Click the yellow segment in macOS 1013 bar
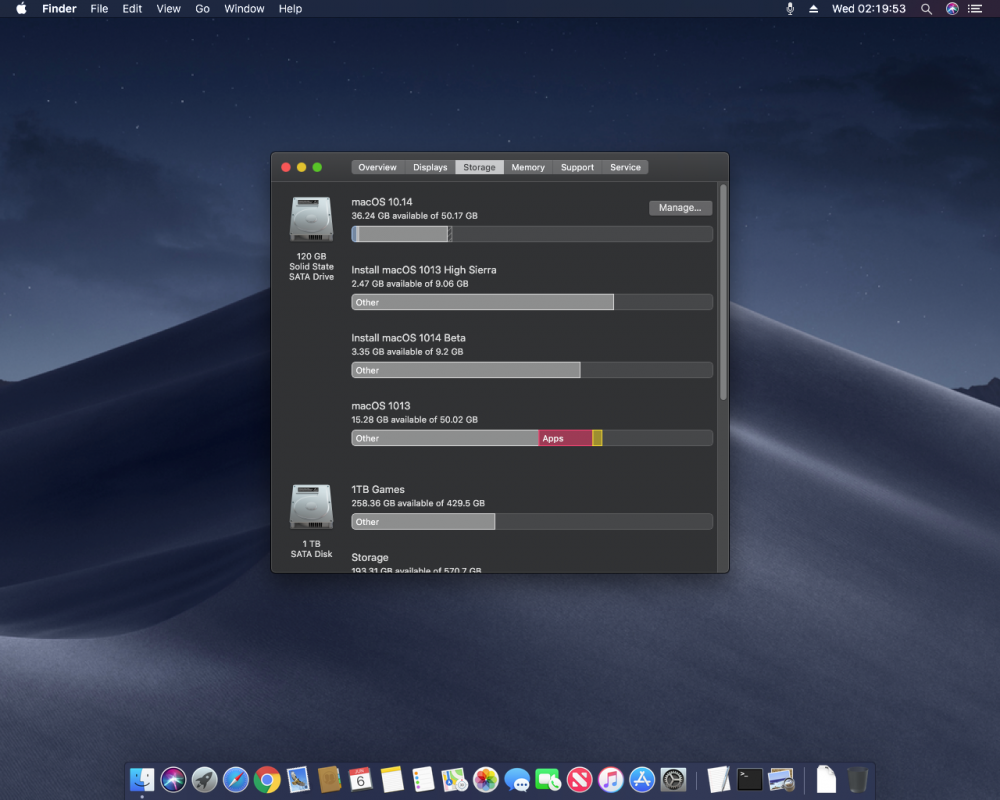Screen dimensions: 1000x800 click(597, 438)
